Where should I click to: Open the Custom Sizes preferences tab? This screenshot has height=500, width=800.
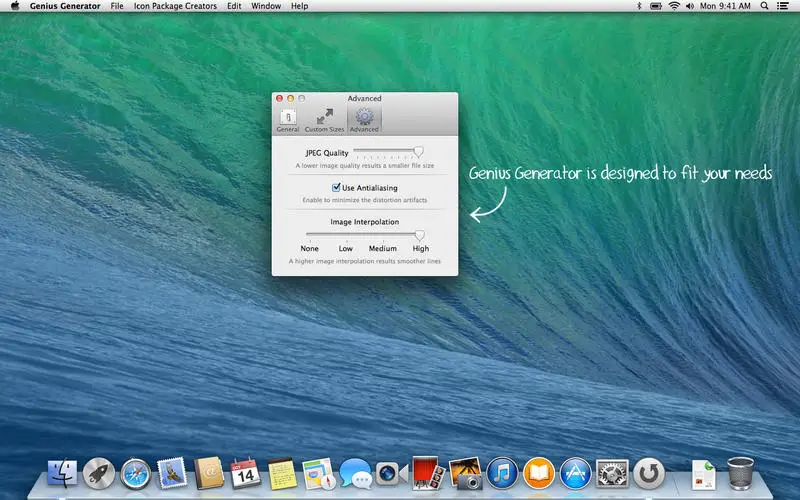324,120
